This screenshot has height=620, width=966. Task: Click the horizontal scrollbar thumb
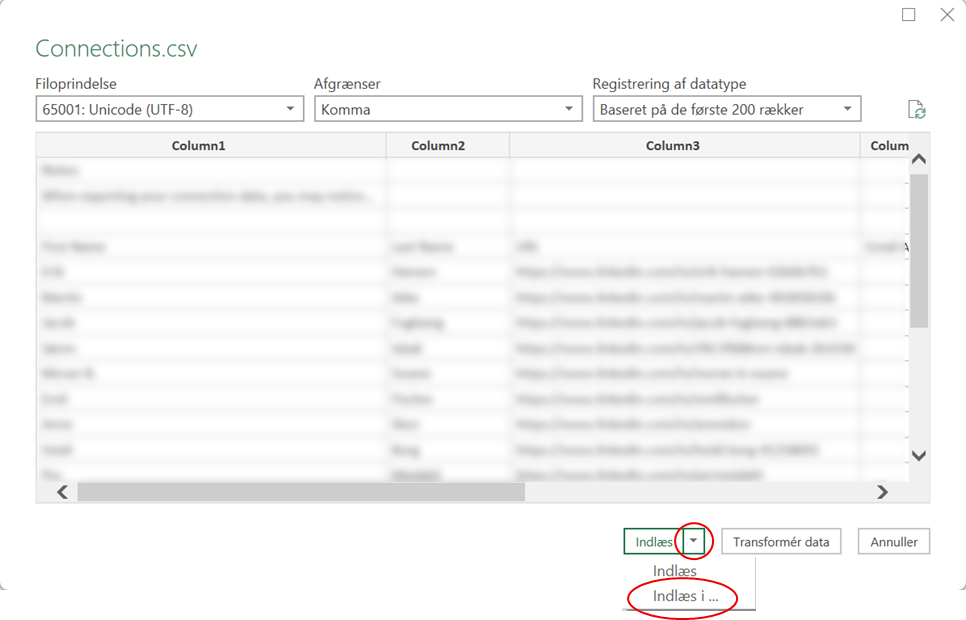(300, 491)
